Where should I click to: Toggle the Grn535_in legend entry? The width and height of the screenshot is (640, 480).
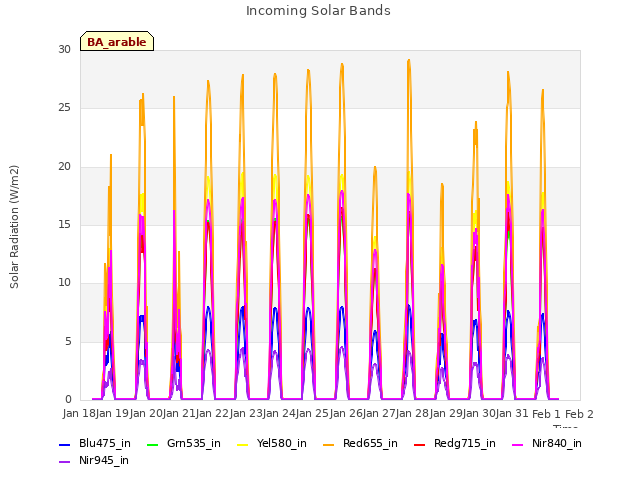click(184, 443)
